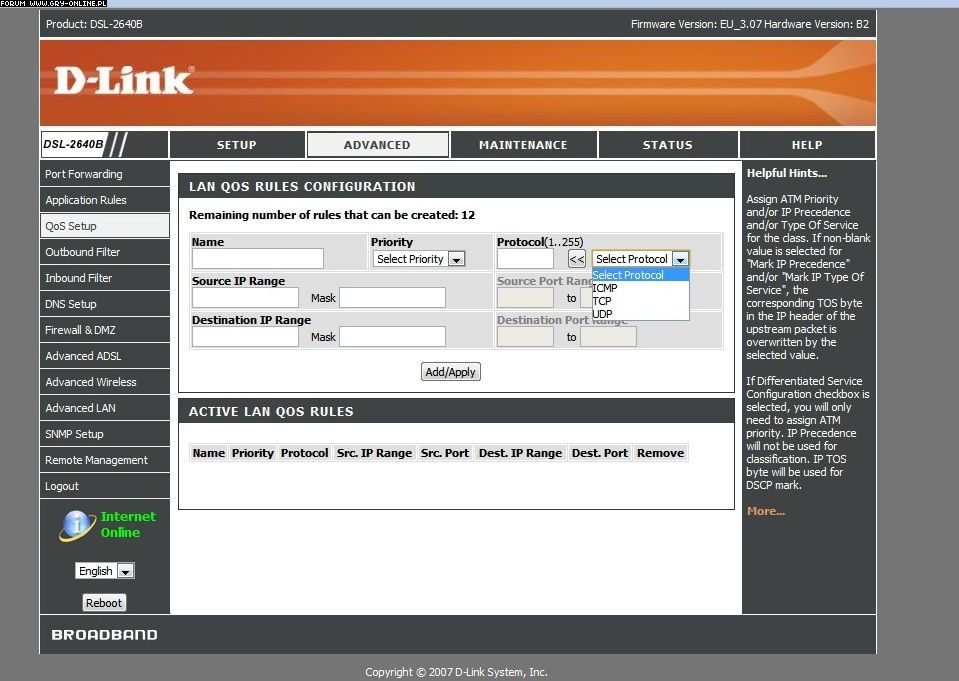Image resolution: width=959 pixels, height=681 pixels.
Task: Click the Name column header in active rules
Action: click(209, 453)
